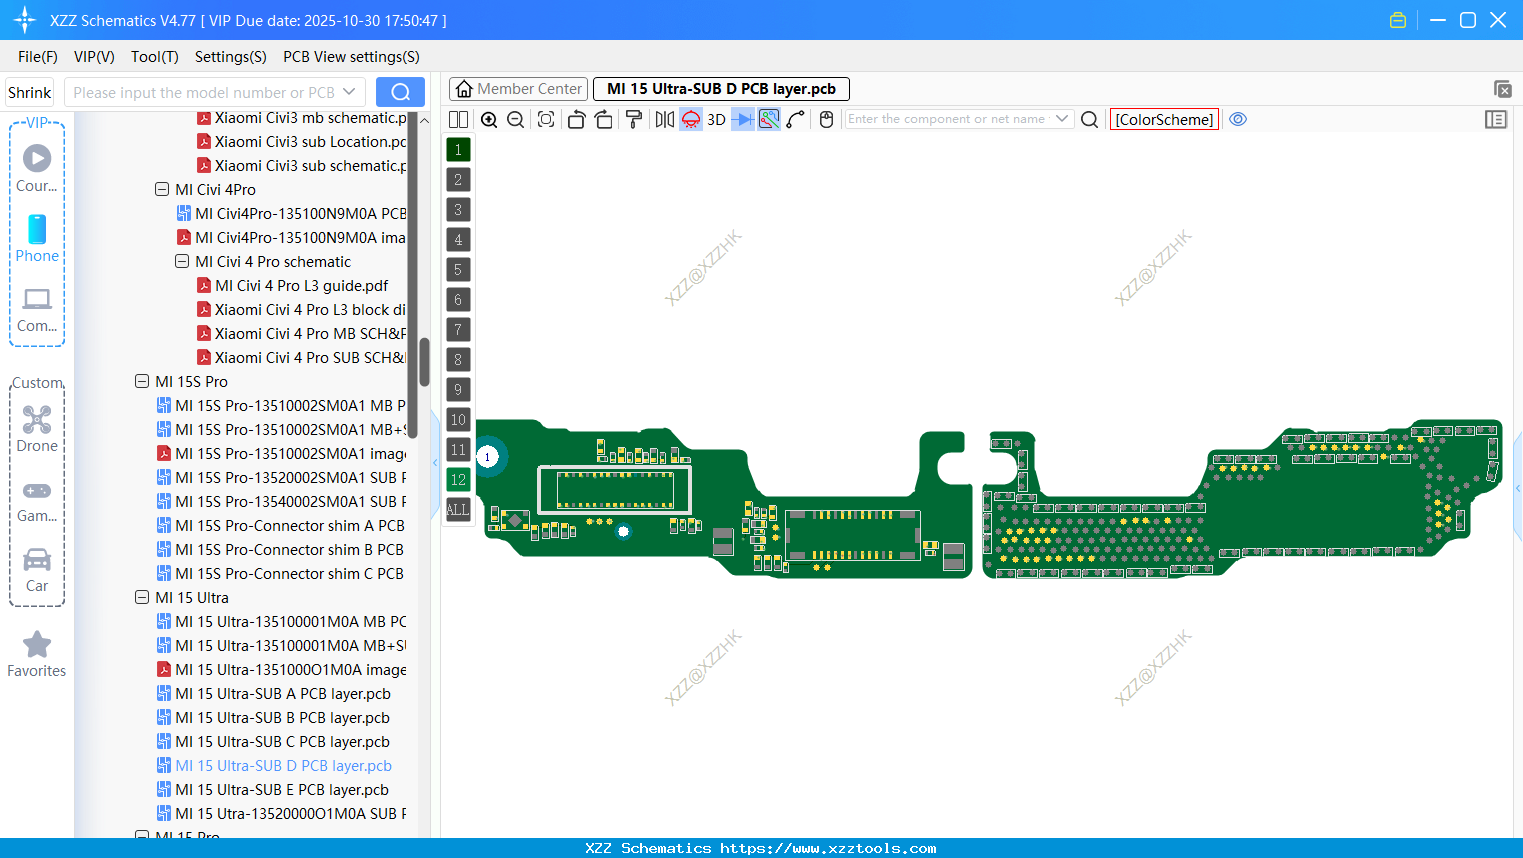This screenshot has height=858, width=1523.
Task: Open the PCB View settings menu
Action: coord(350,57)
